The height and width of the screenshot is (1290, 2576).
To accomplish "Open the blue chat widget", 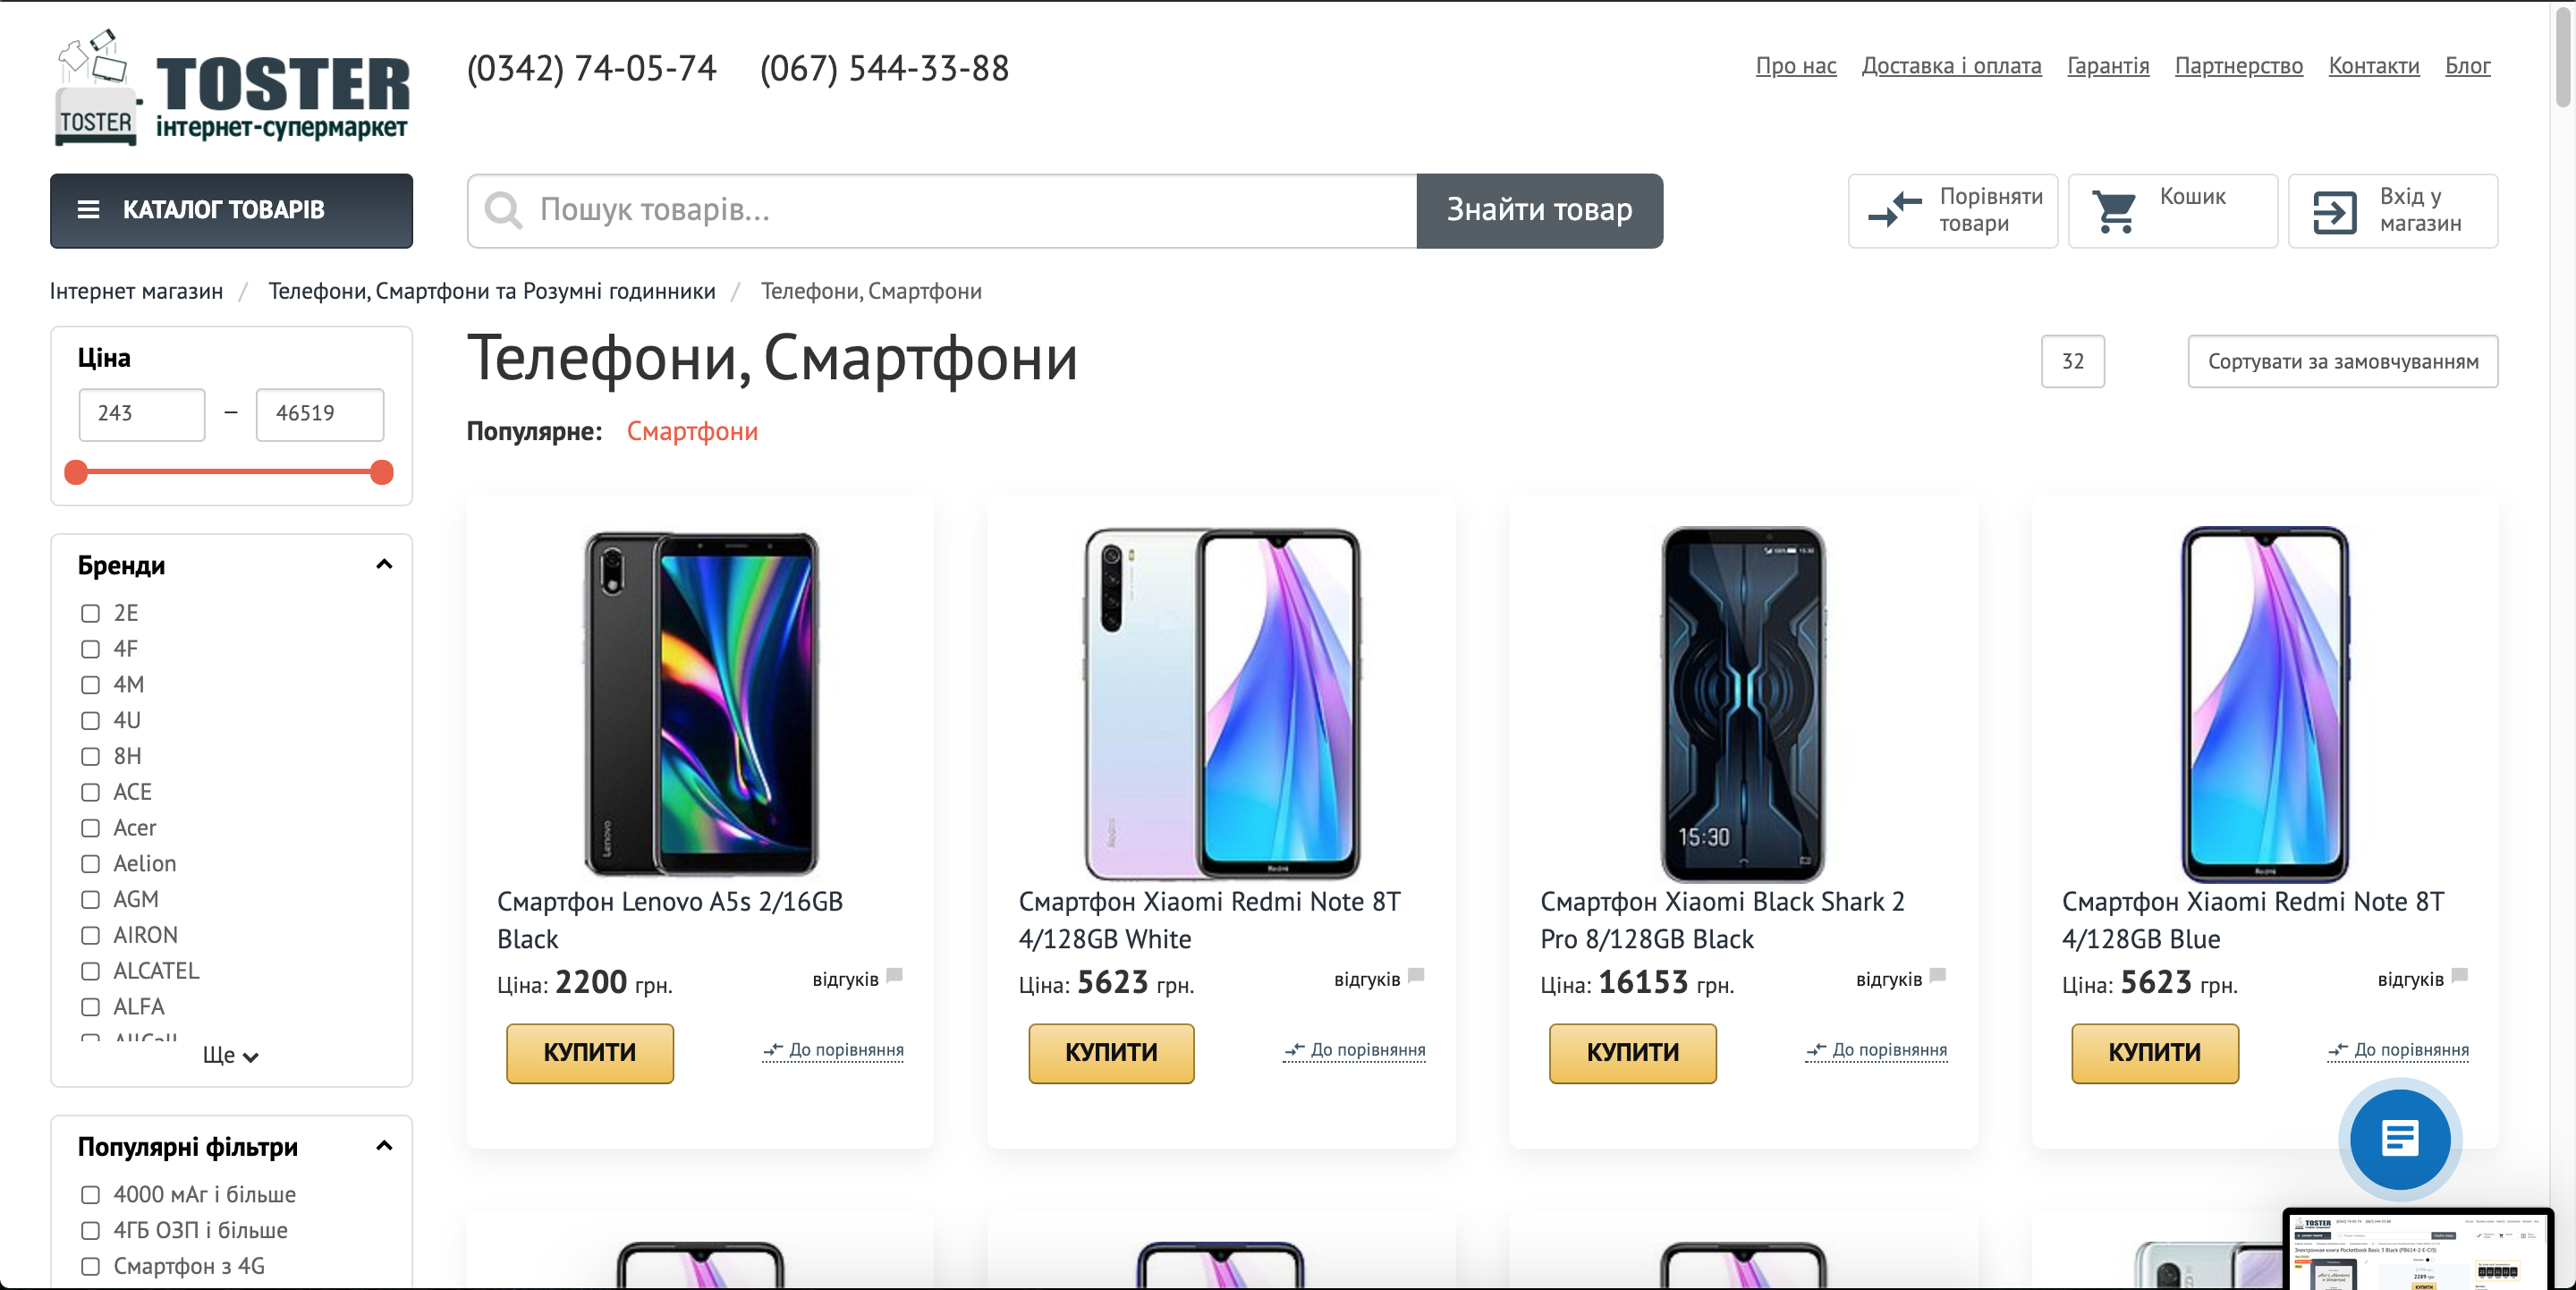I will coord(2399,1138).
